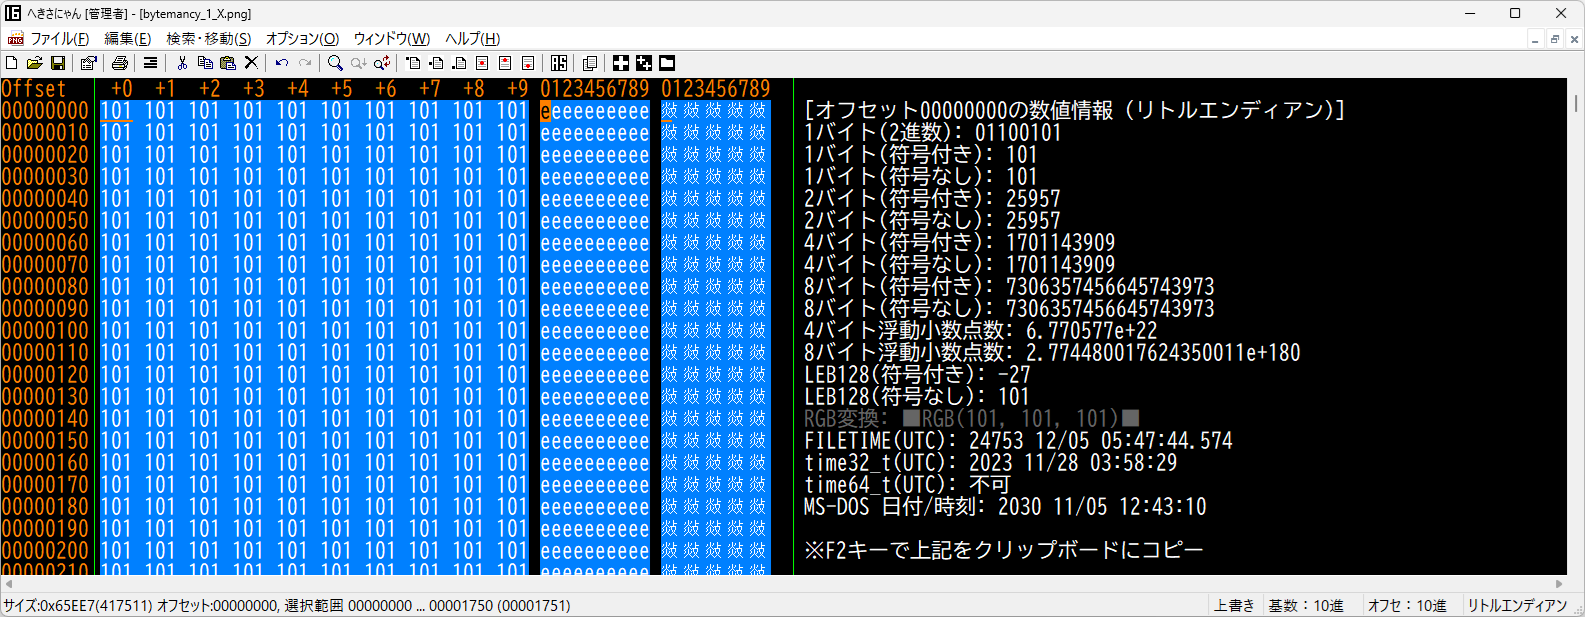
Task: Open the 検索・移動(S) menu
Action: [208, 39]
